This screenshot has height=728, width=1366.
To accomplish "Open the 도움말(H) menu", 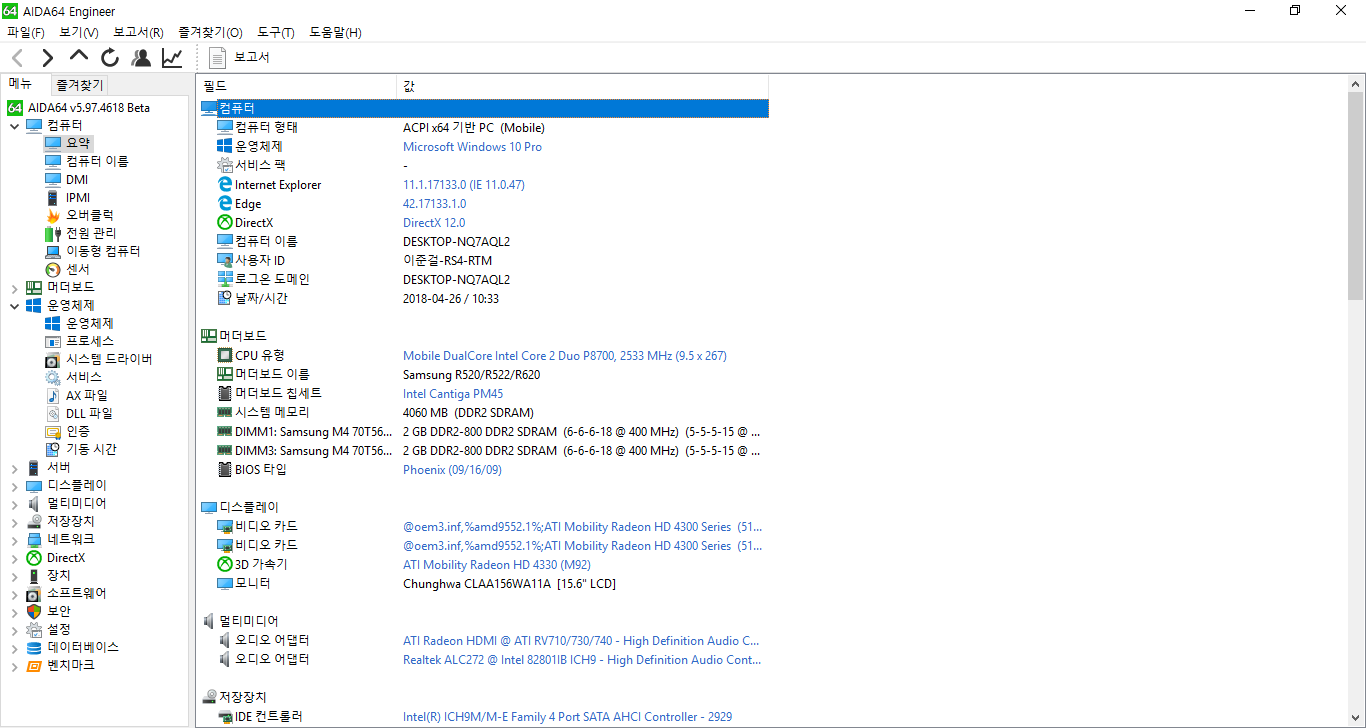I will (x=335, y=32).
